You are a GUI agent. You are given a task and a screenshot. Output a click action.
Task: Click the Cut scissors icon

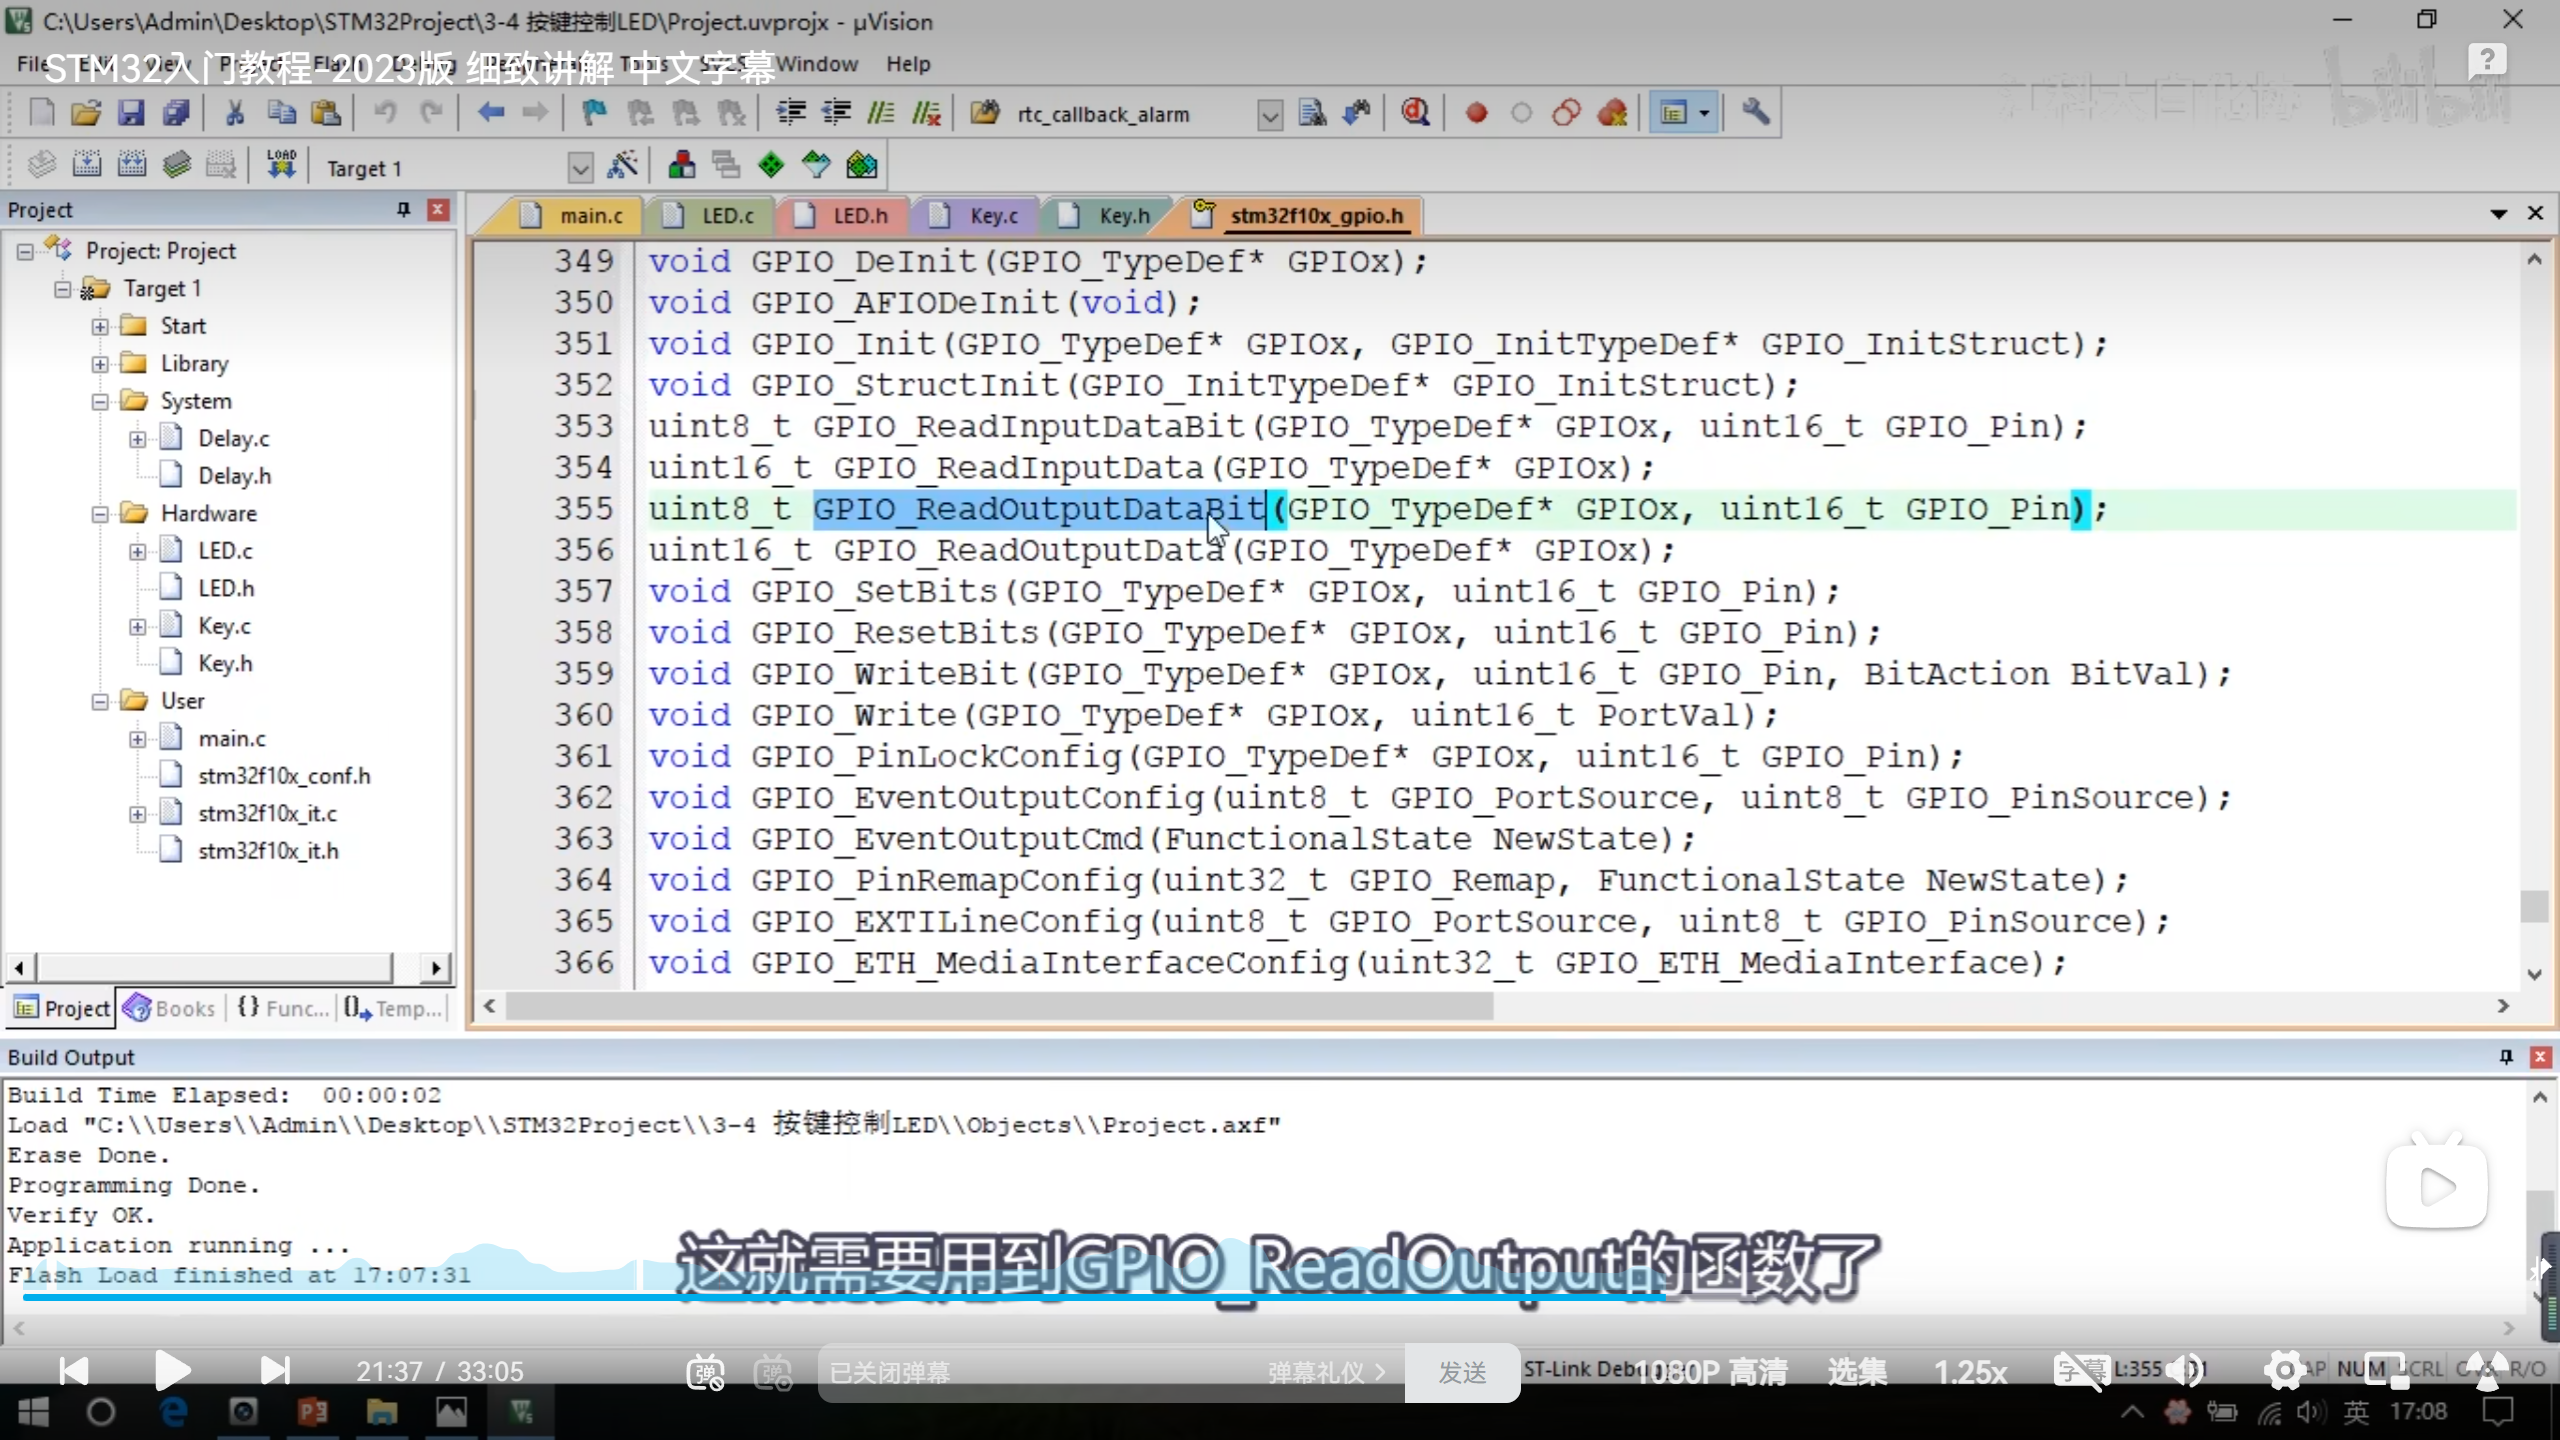pos(235,113)
